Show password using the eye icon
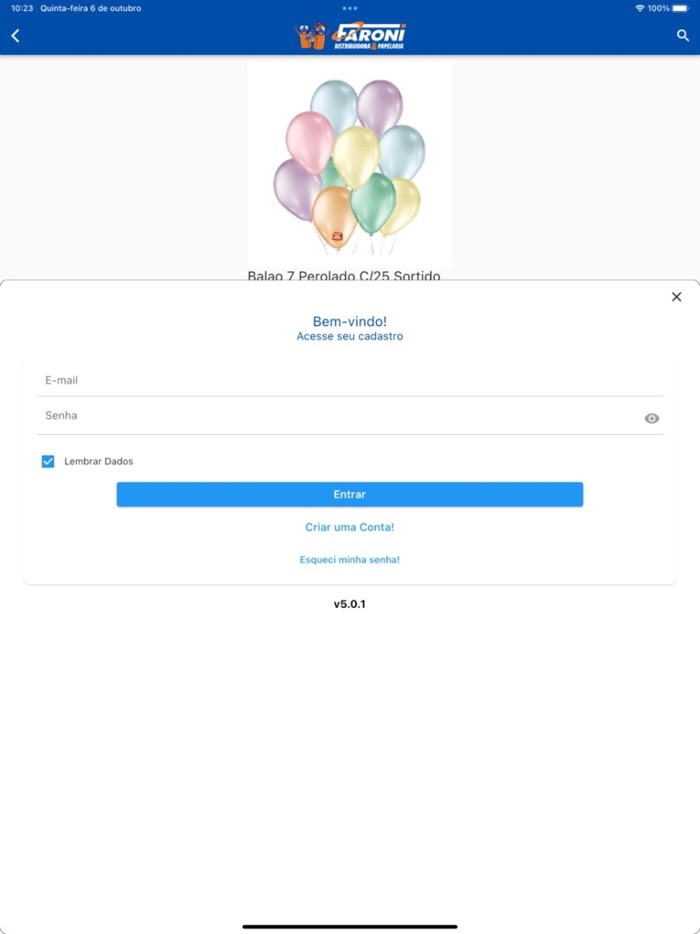Screen dimensions: 700x934 tap(652, 418)
